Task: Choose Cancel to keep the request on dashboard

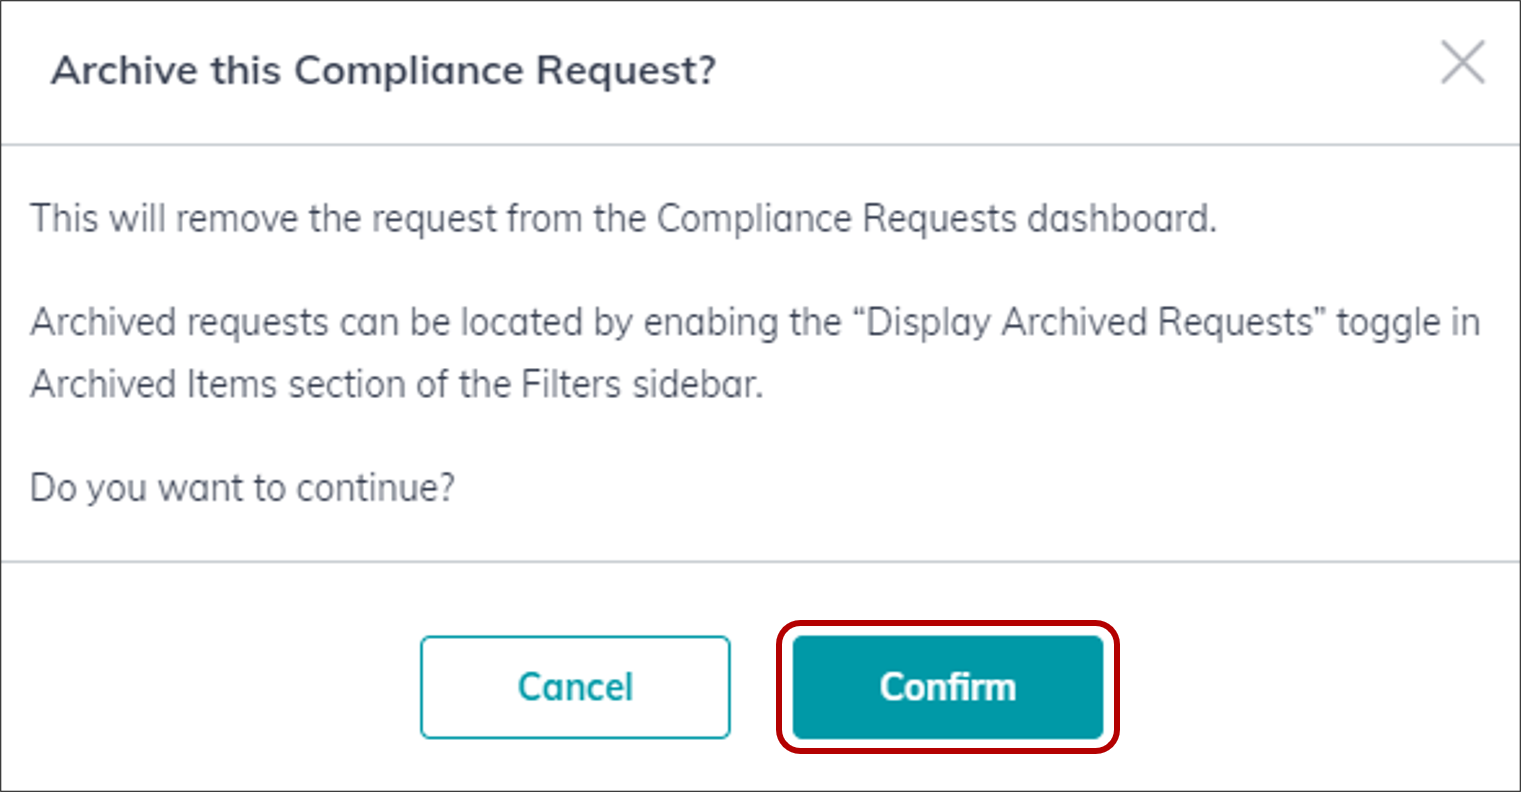Action: tap(575, 687)
